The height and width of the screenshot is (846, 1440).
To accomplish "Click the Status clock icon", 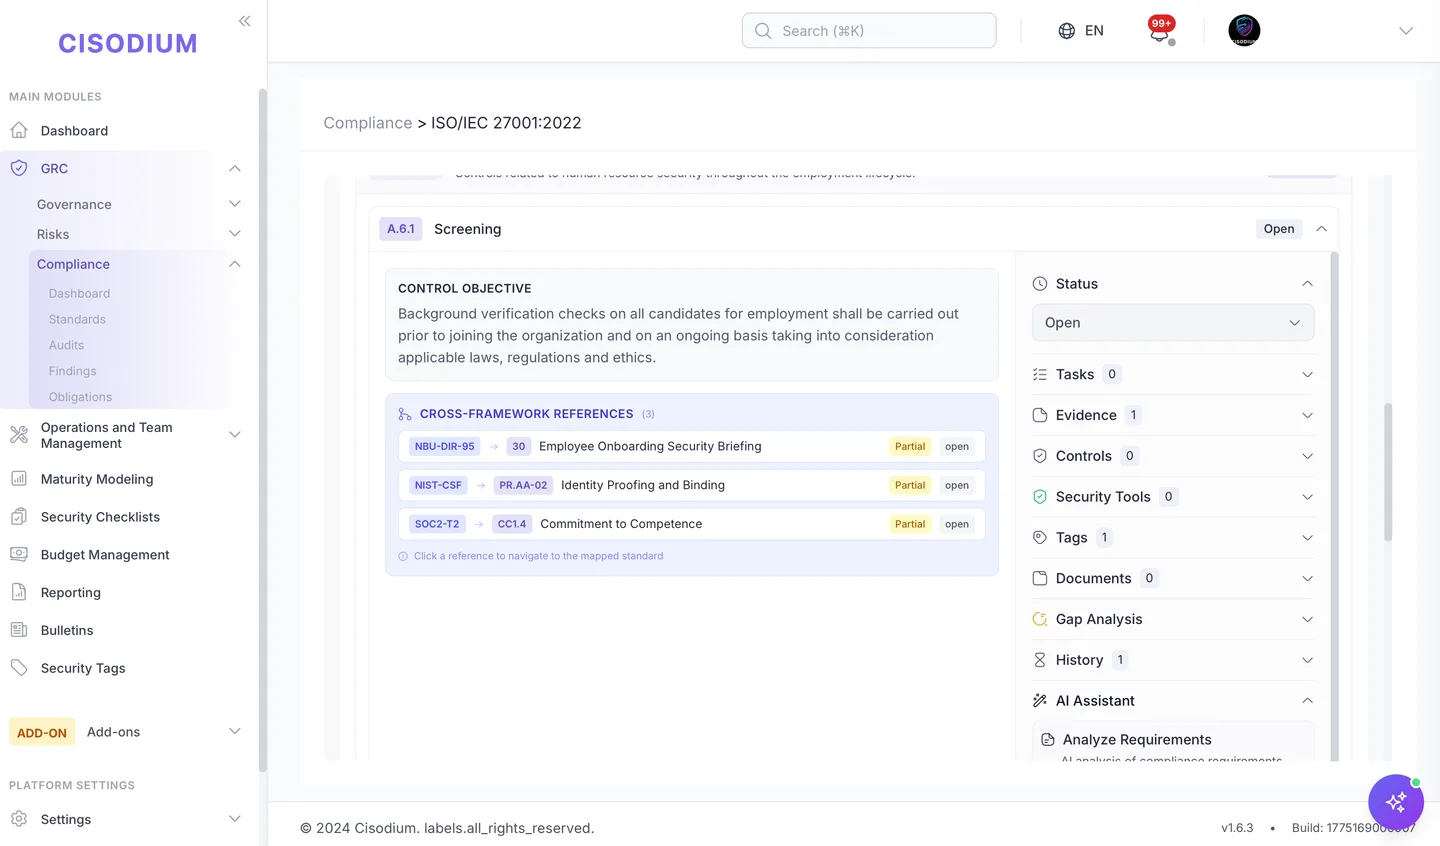I will pos(1040,284).
